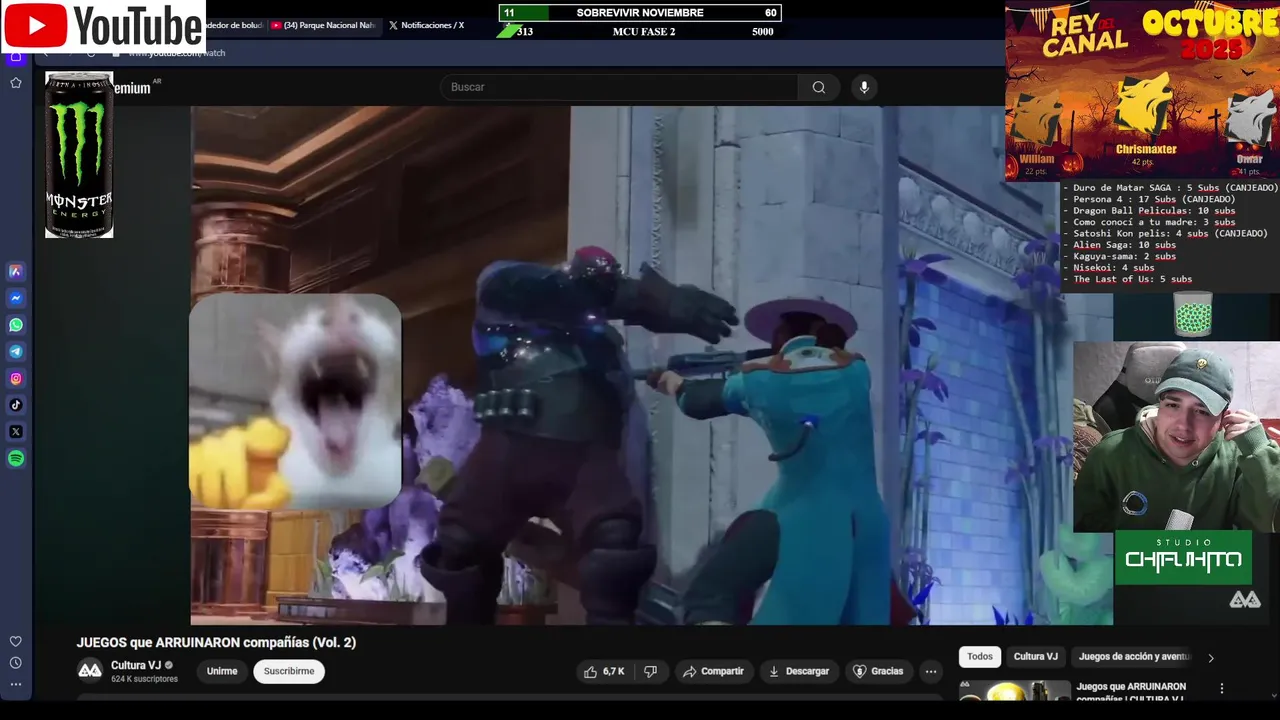Open the sidebar heart (pinboards) icon
1280x720 pixels.
(x=16, y=641)
